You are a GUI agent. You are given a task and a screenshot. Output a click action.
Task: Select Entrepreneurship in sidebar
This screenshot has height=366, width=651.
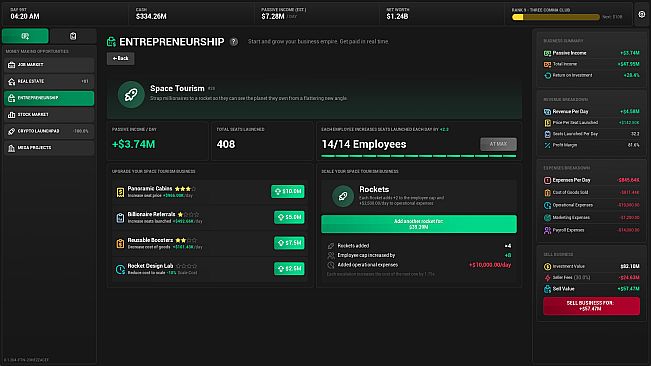(49, 98)
